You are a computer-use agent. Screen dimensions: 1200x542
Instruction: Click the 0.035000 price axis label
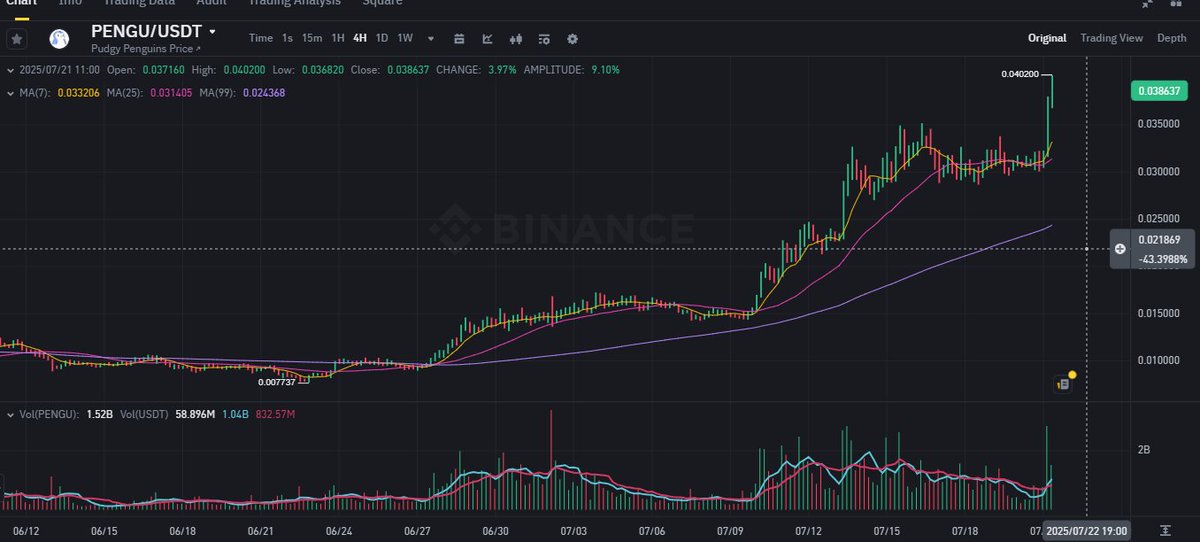[x=1159, y=124]
